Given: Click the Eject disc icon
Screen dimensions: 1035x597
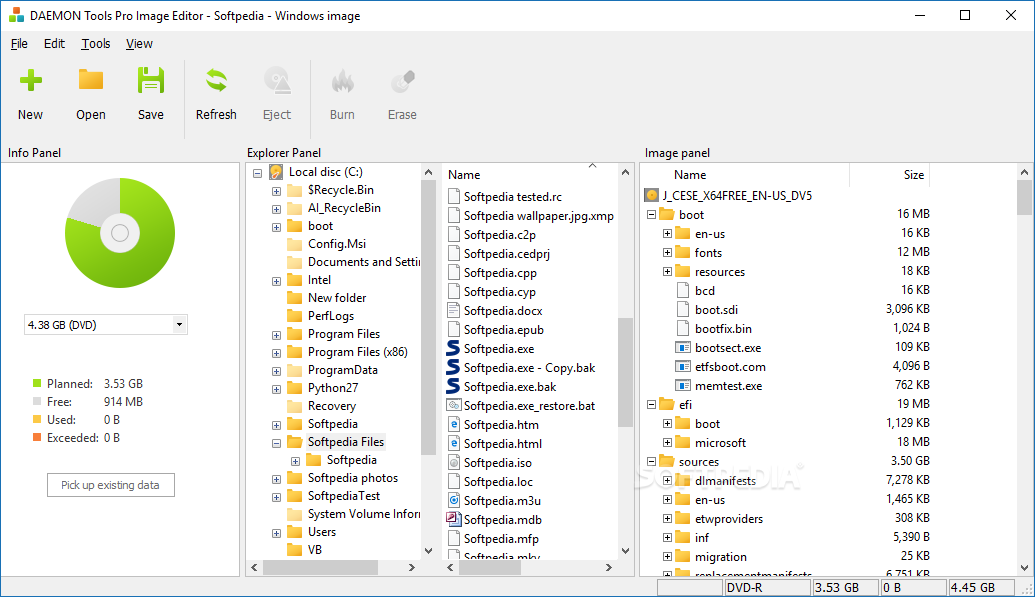Looking at the screenshot, I should coord(277,81).
